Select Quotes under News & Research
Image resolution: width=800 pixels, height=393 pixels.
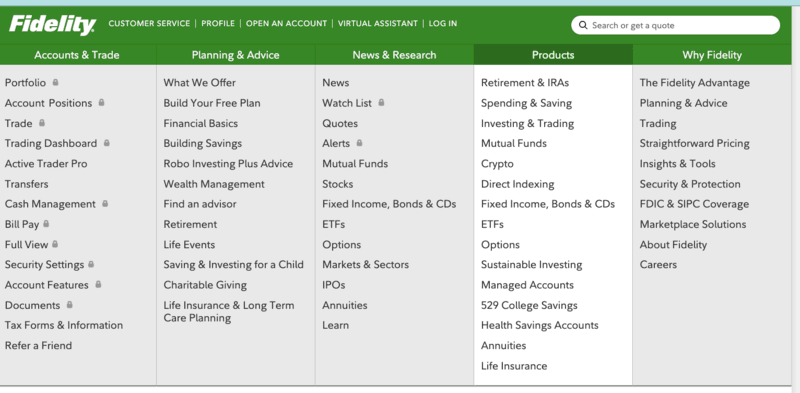coord(340,124)
